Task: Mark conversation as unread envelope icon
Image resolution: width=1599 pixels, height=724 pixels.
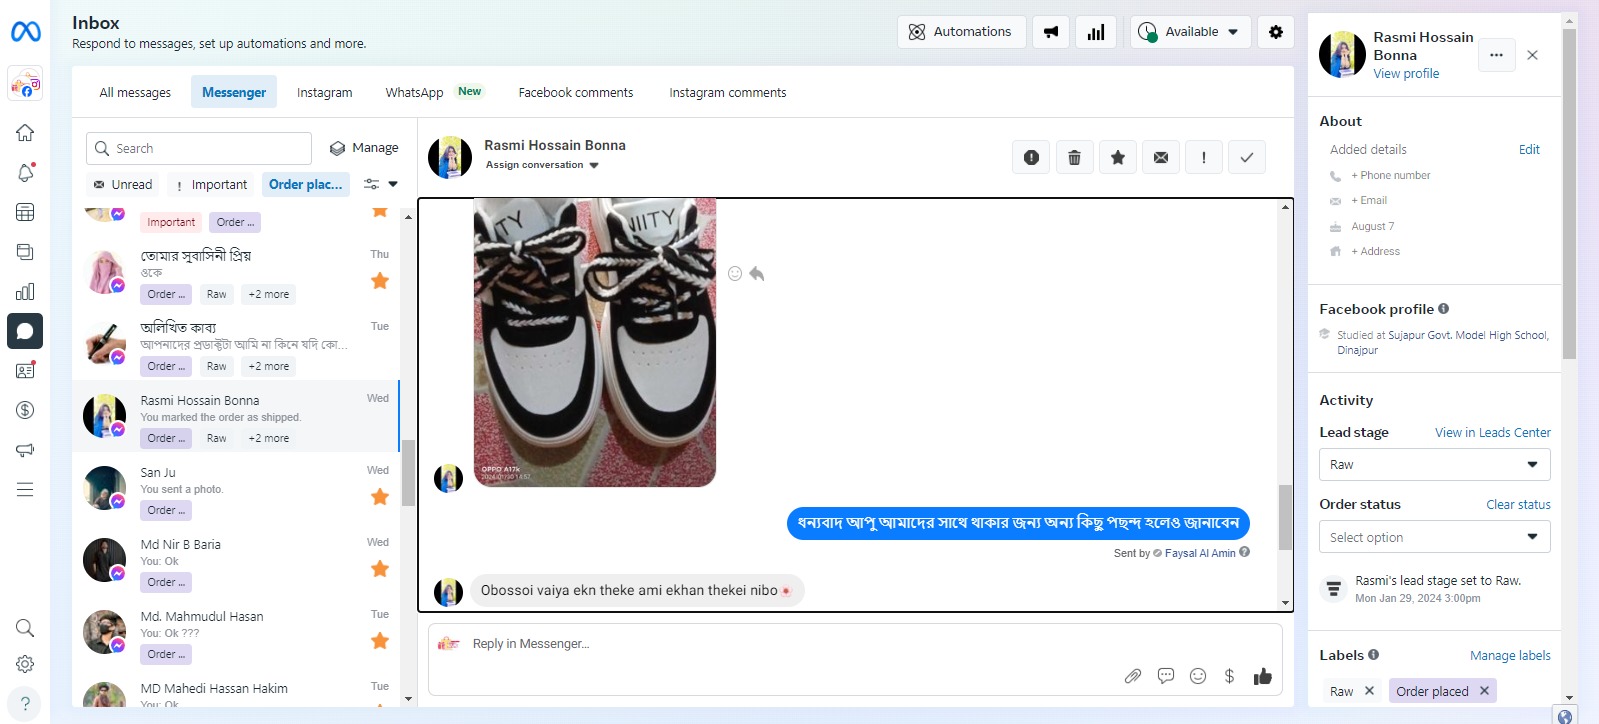Action: coord(1161,157)
